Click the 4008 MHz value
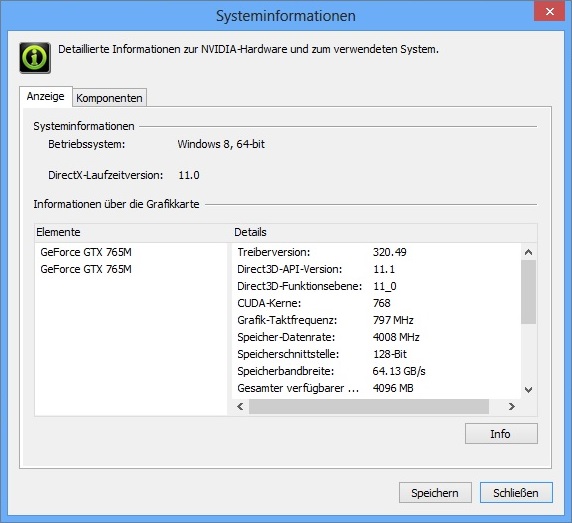Image resolution: width=572 pixels, height=523 pixels. [x=396, y=337]
